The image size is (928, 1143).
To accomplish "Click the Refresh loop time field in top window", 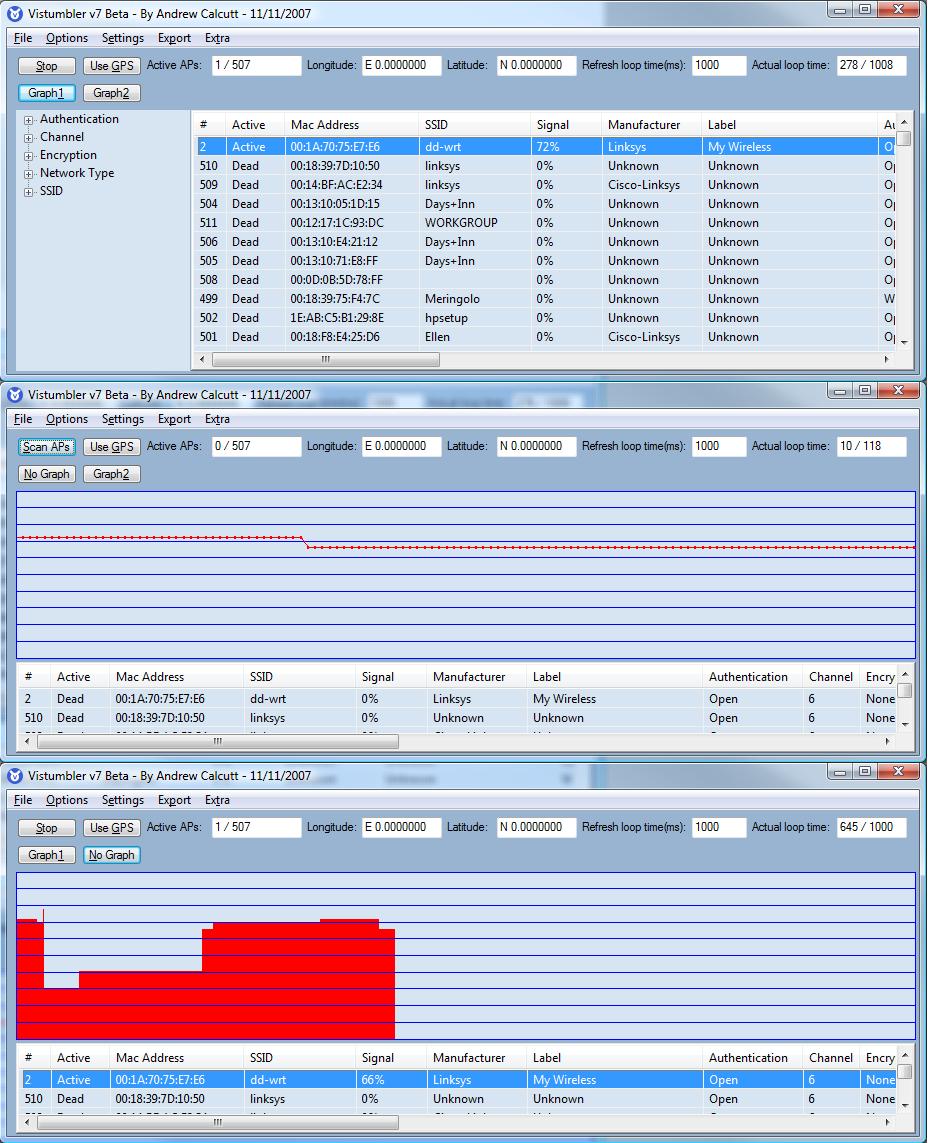I will pos(719,66).
